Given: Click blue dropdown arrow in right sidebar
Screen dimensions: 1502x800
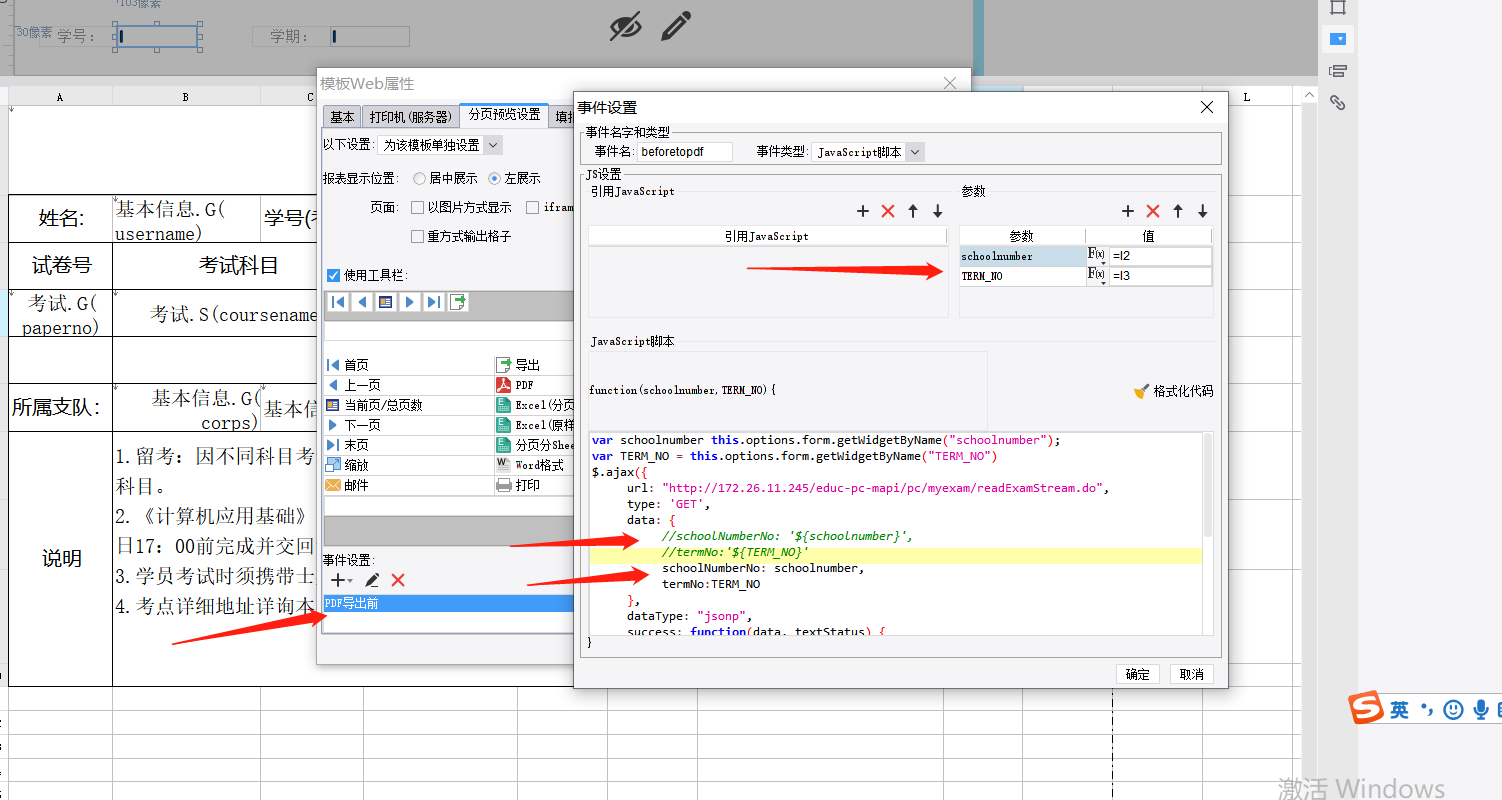Looking at the screenshot, I should click(x=1338, y=39).
